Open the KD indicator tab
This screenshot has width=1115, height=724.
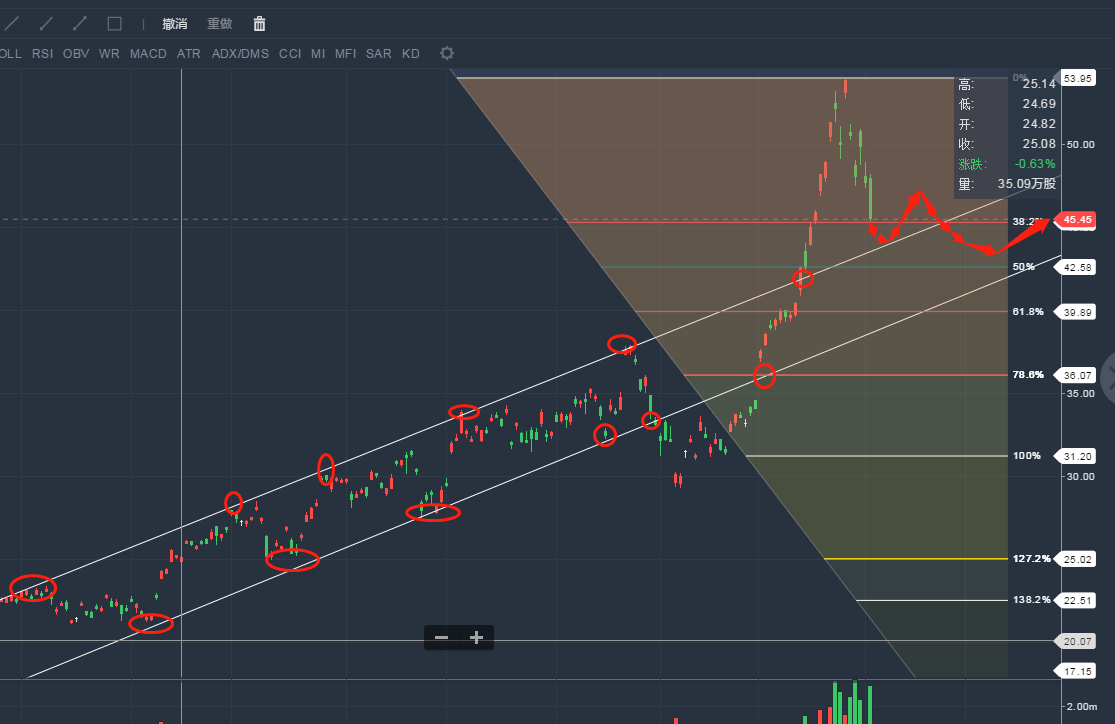click(411, 54)
